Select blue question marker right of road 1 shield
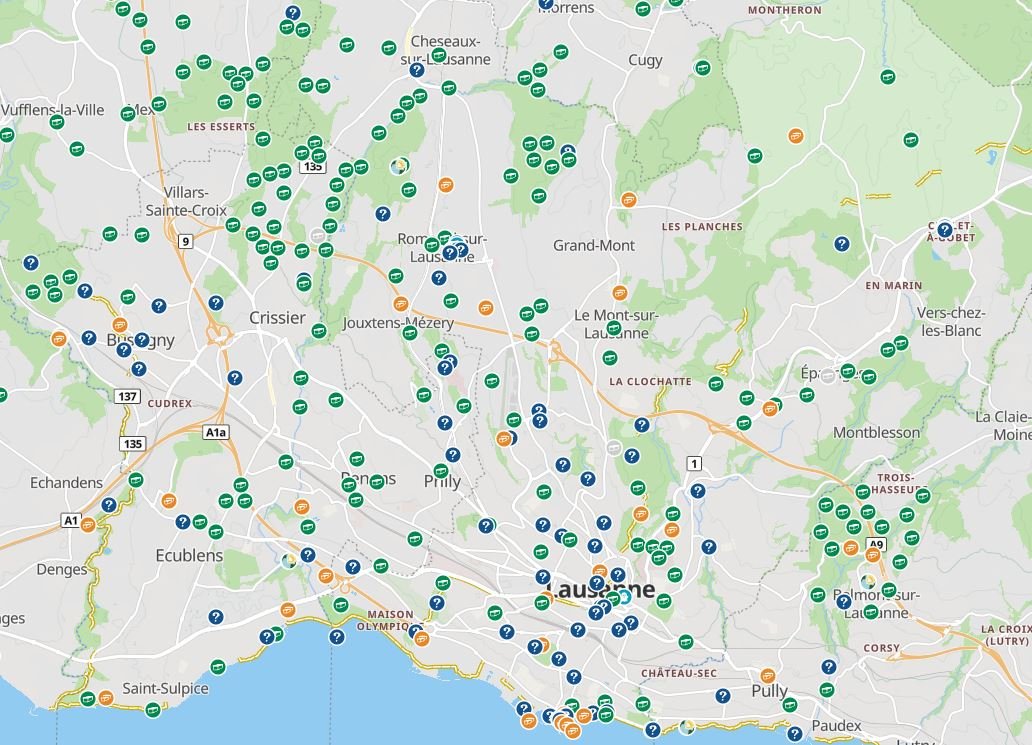 [698, 490]
